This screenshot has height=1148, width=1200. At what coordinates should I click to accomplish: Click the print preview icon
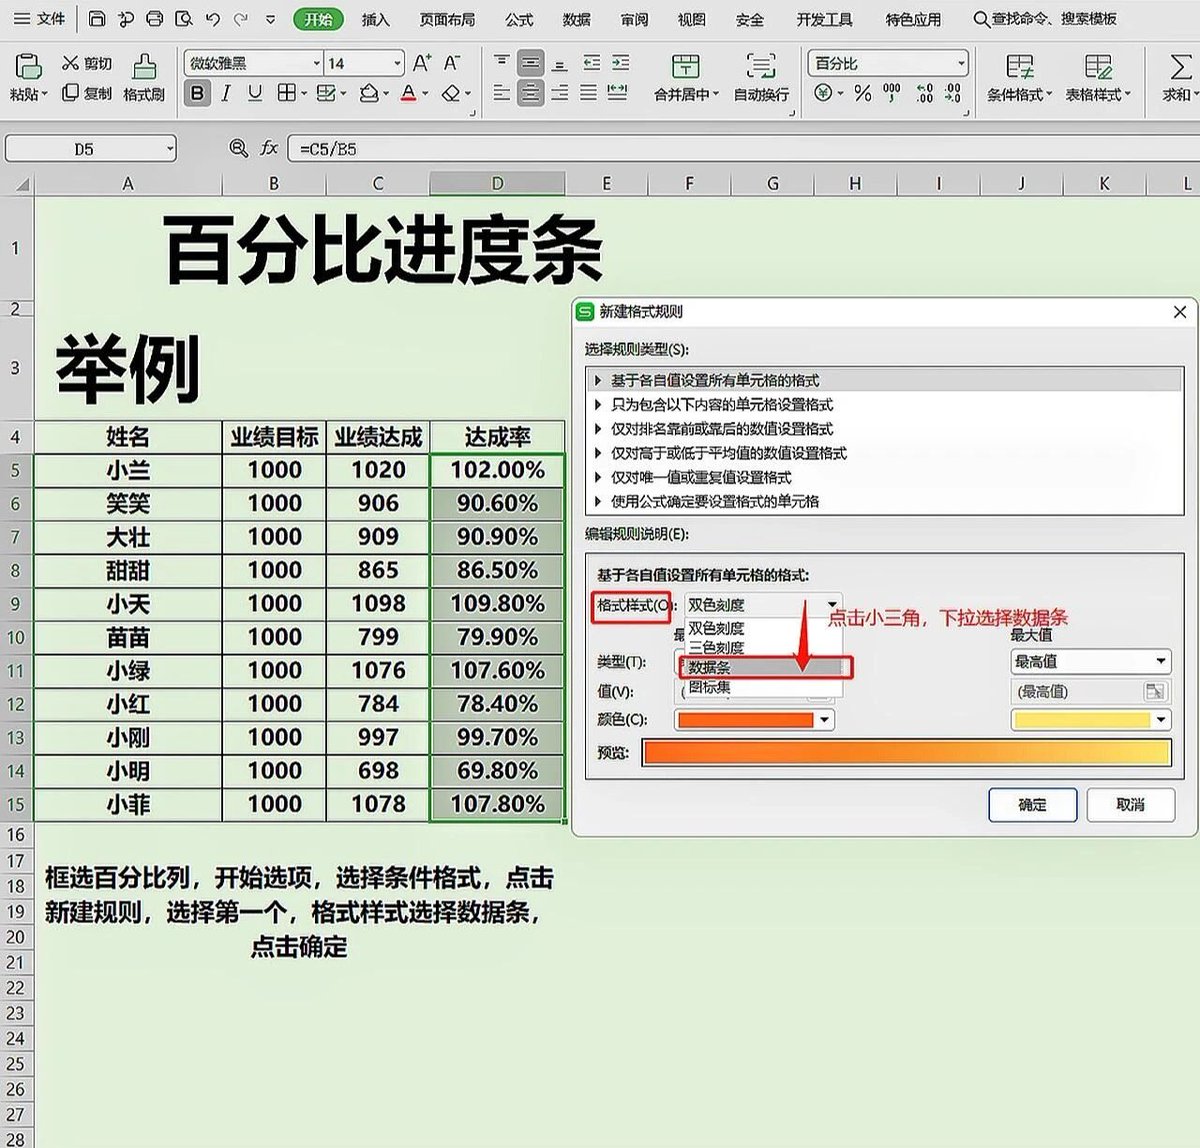coord(183,19)
